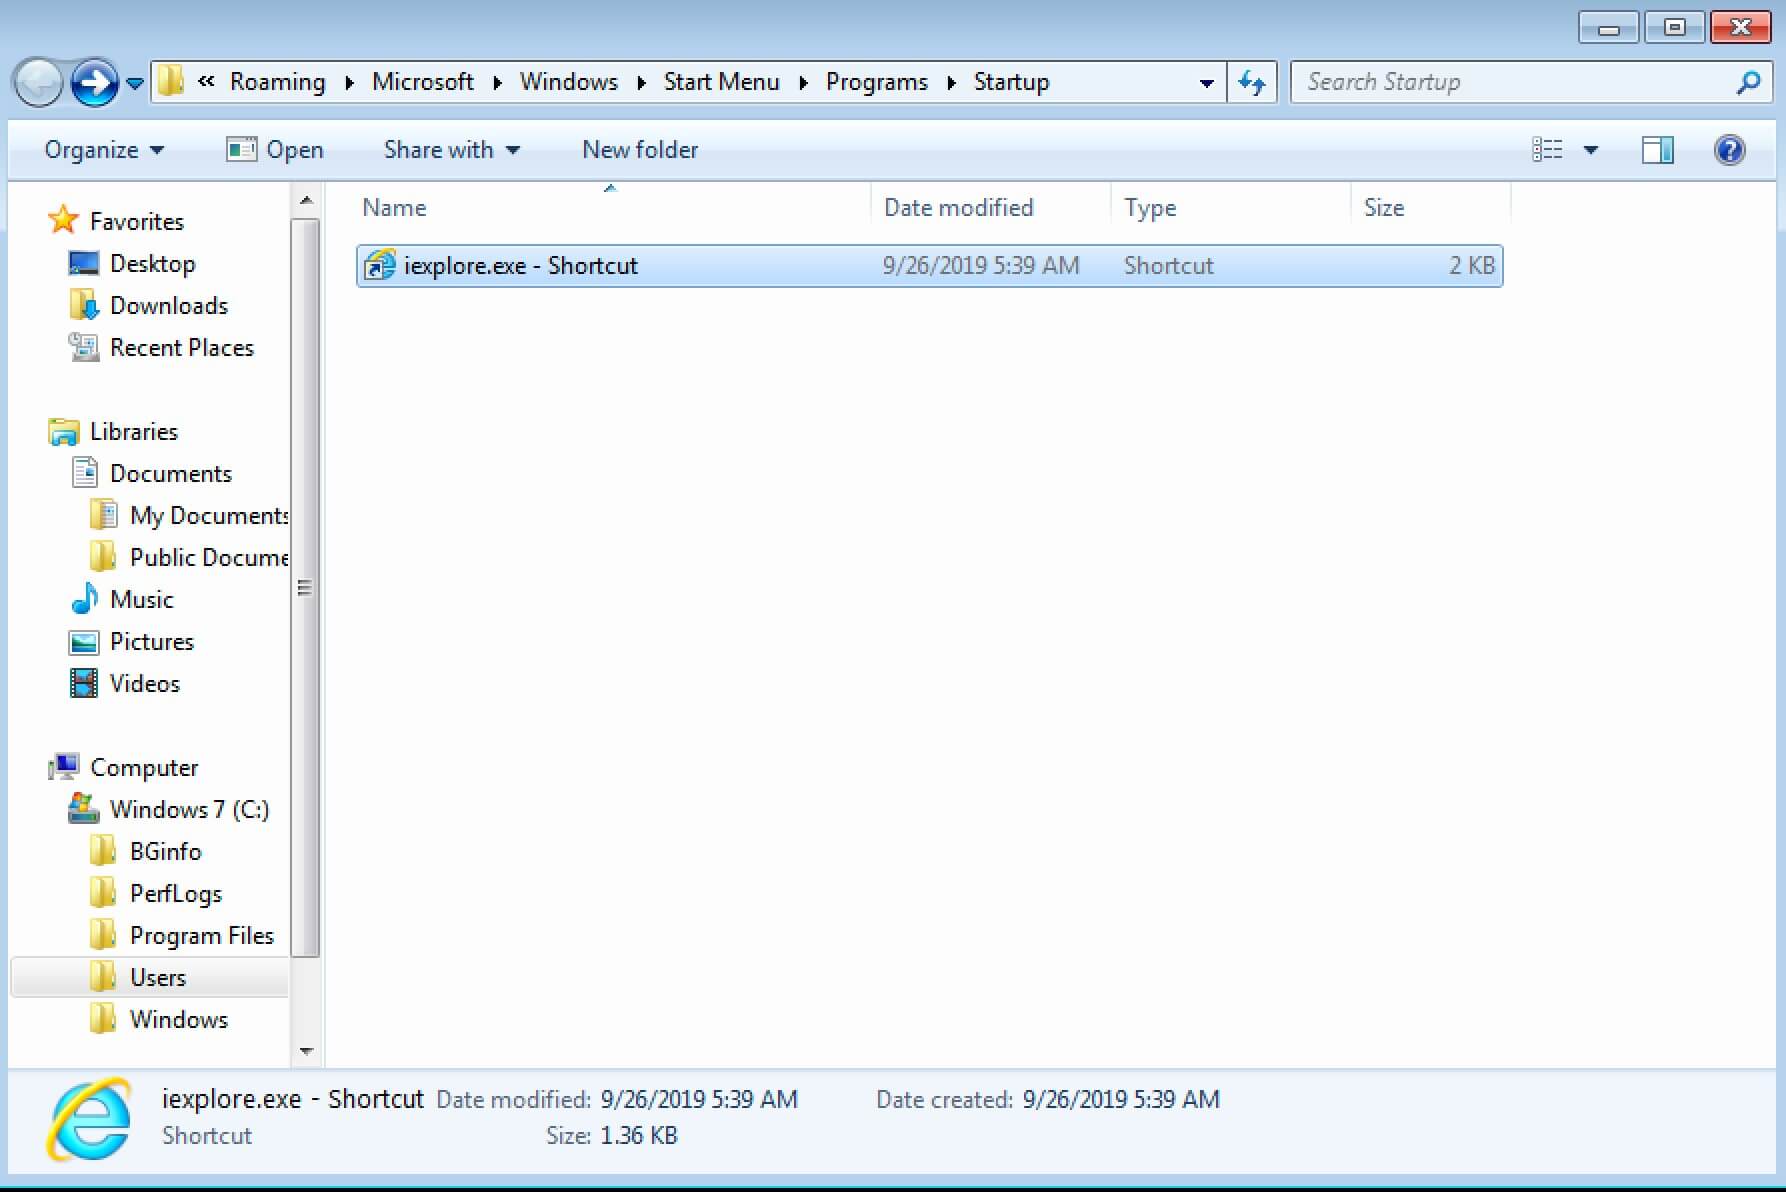The height and width of the screenshot is (1192, 1786).
Task: Create a New folder
Action: [x=639, y=149]
